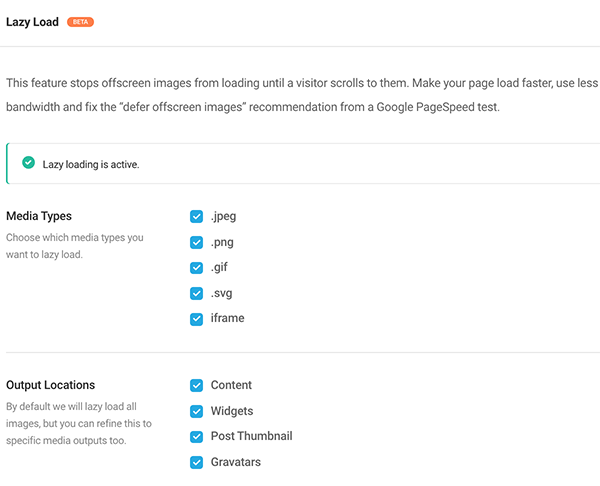Toggle the iframe checkbox

click(x=197, y=319)
